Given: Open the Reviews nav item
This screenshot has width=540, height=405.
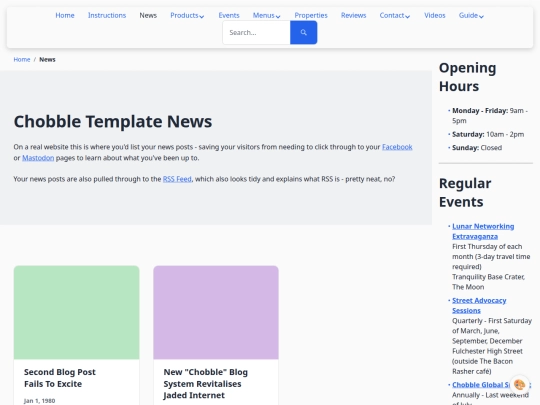Looking at the screenshot, I should 353,15.
